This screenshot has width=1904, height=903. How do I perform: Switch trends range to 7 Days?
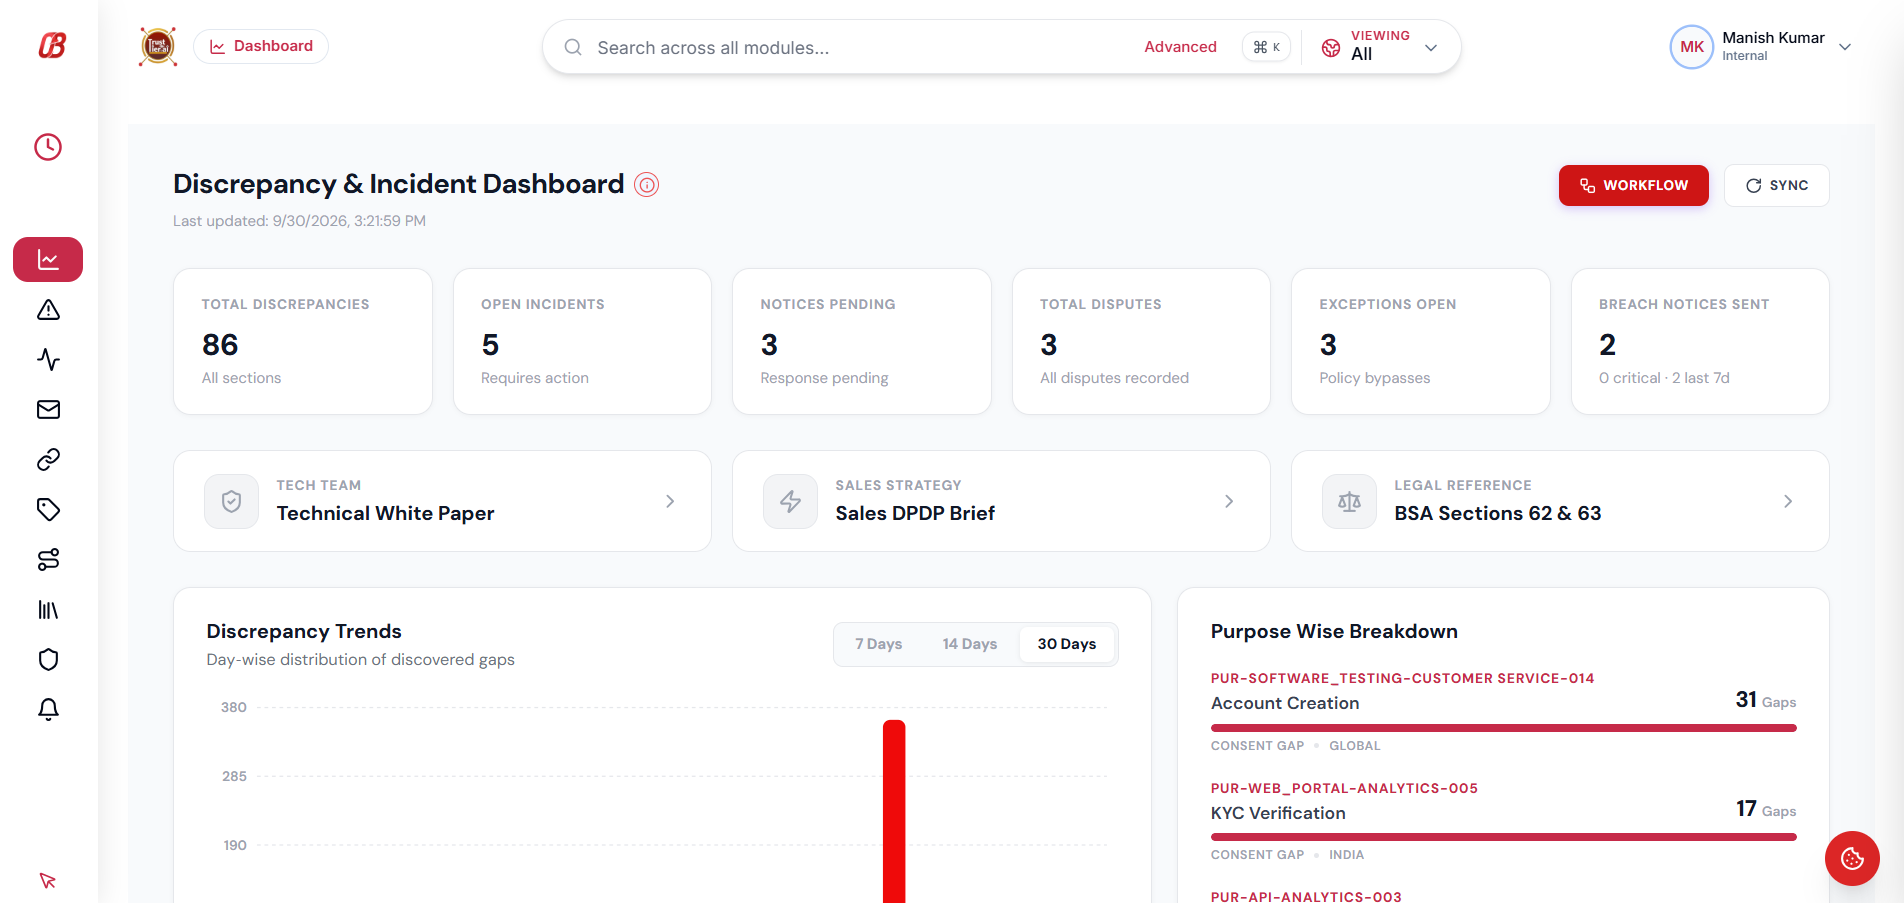tap(879, 644)
